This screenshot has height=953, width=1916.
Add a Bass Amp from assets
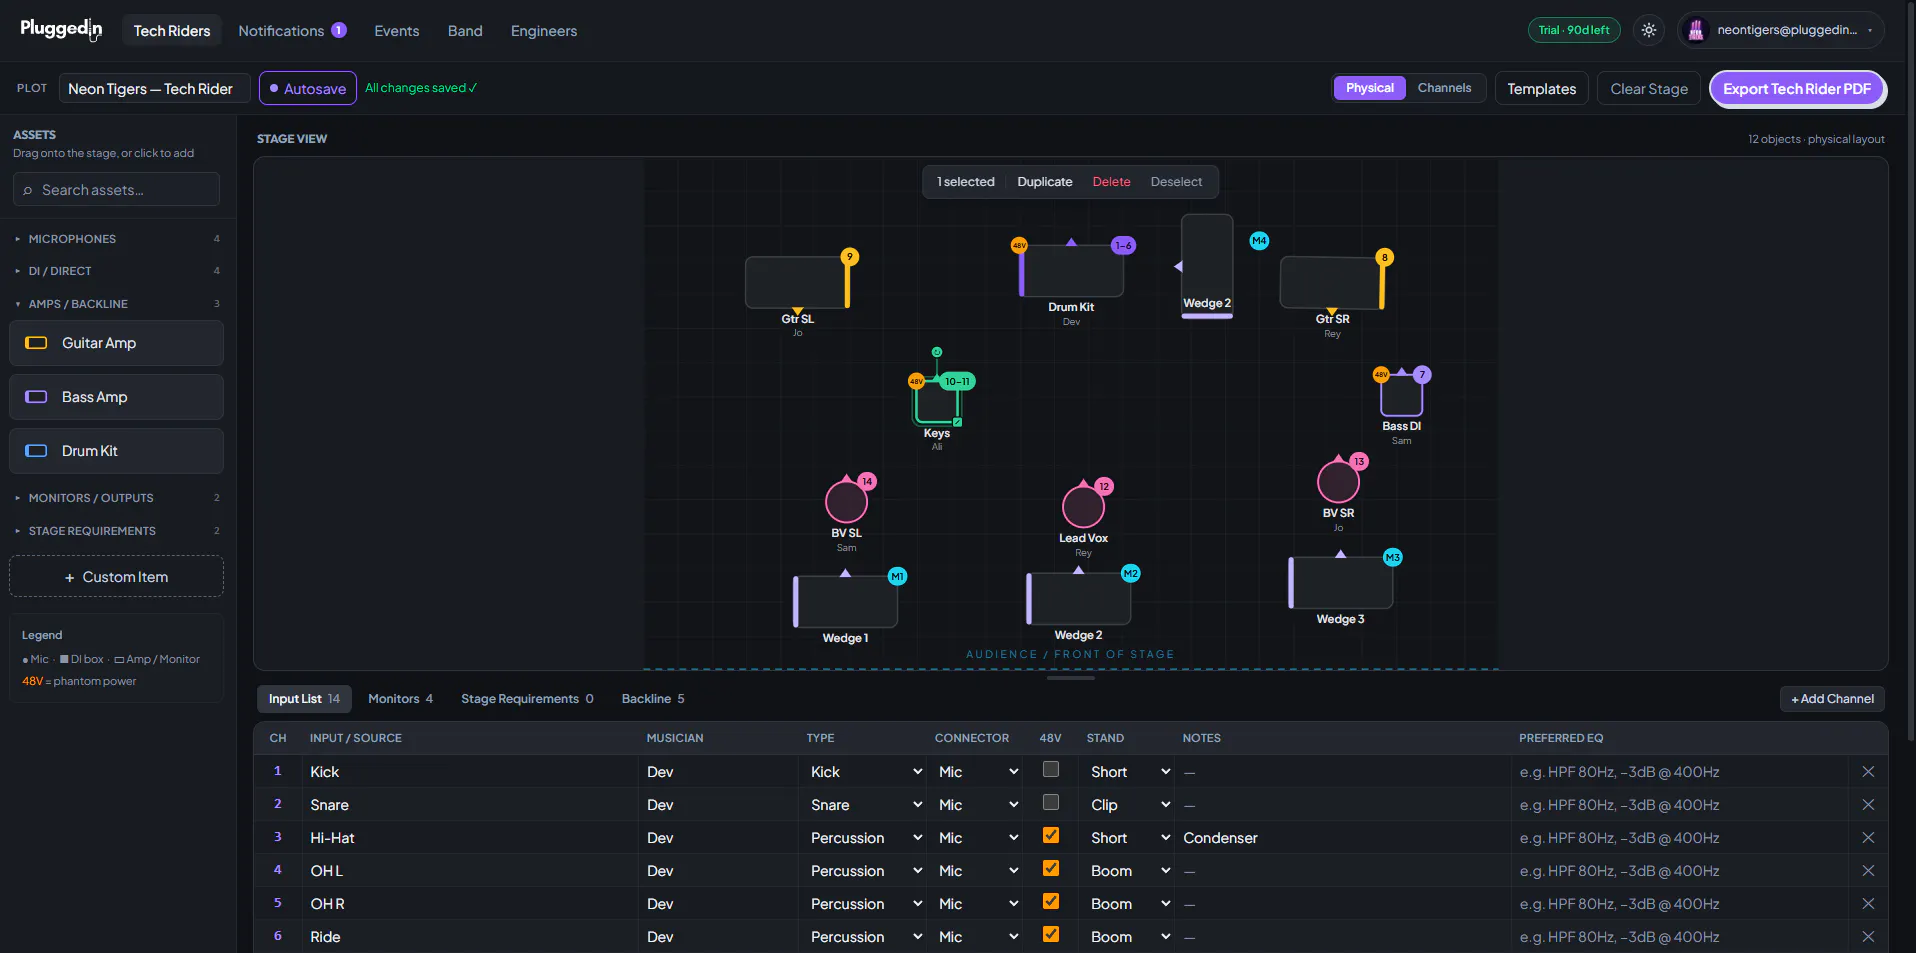[x=117, y=397]
